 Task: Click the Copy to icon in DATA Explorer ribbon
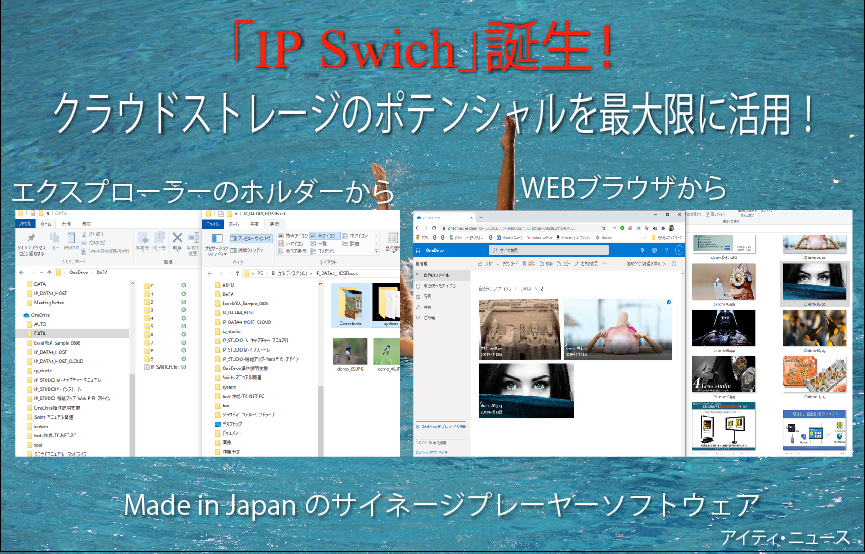[159, 237]
